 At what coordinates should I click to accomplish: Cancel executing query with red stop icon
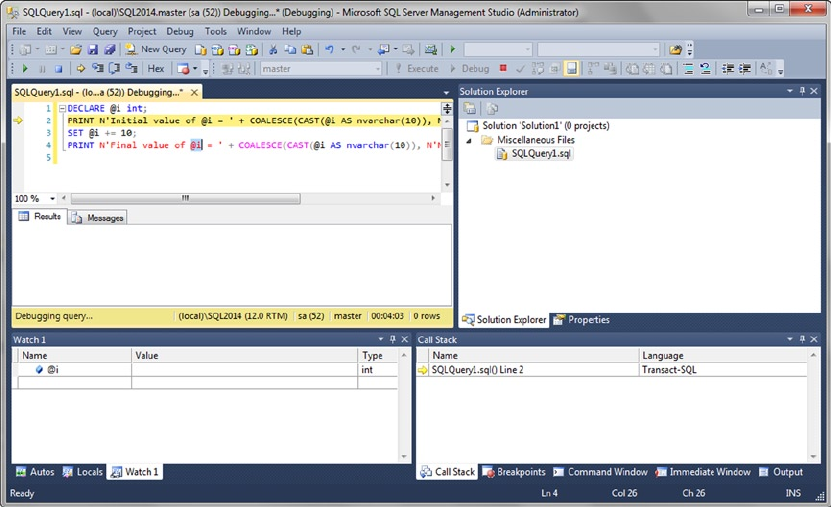(503, 69)
